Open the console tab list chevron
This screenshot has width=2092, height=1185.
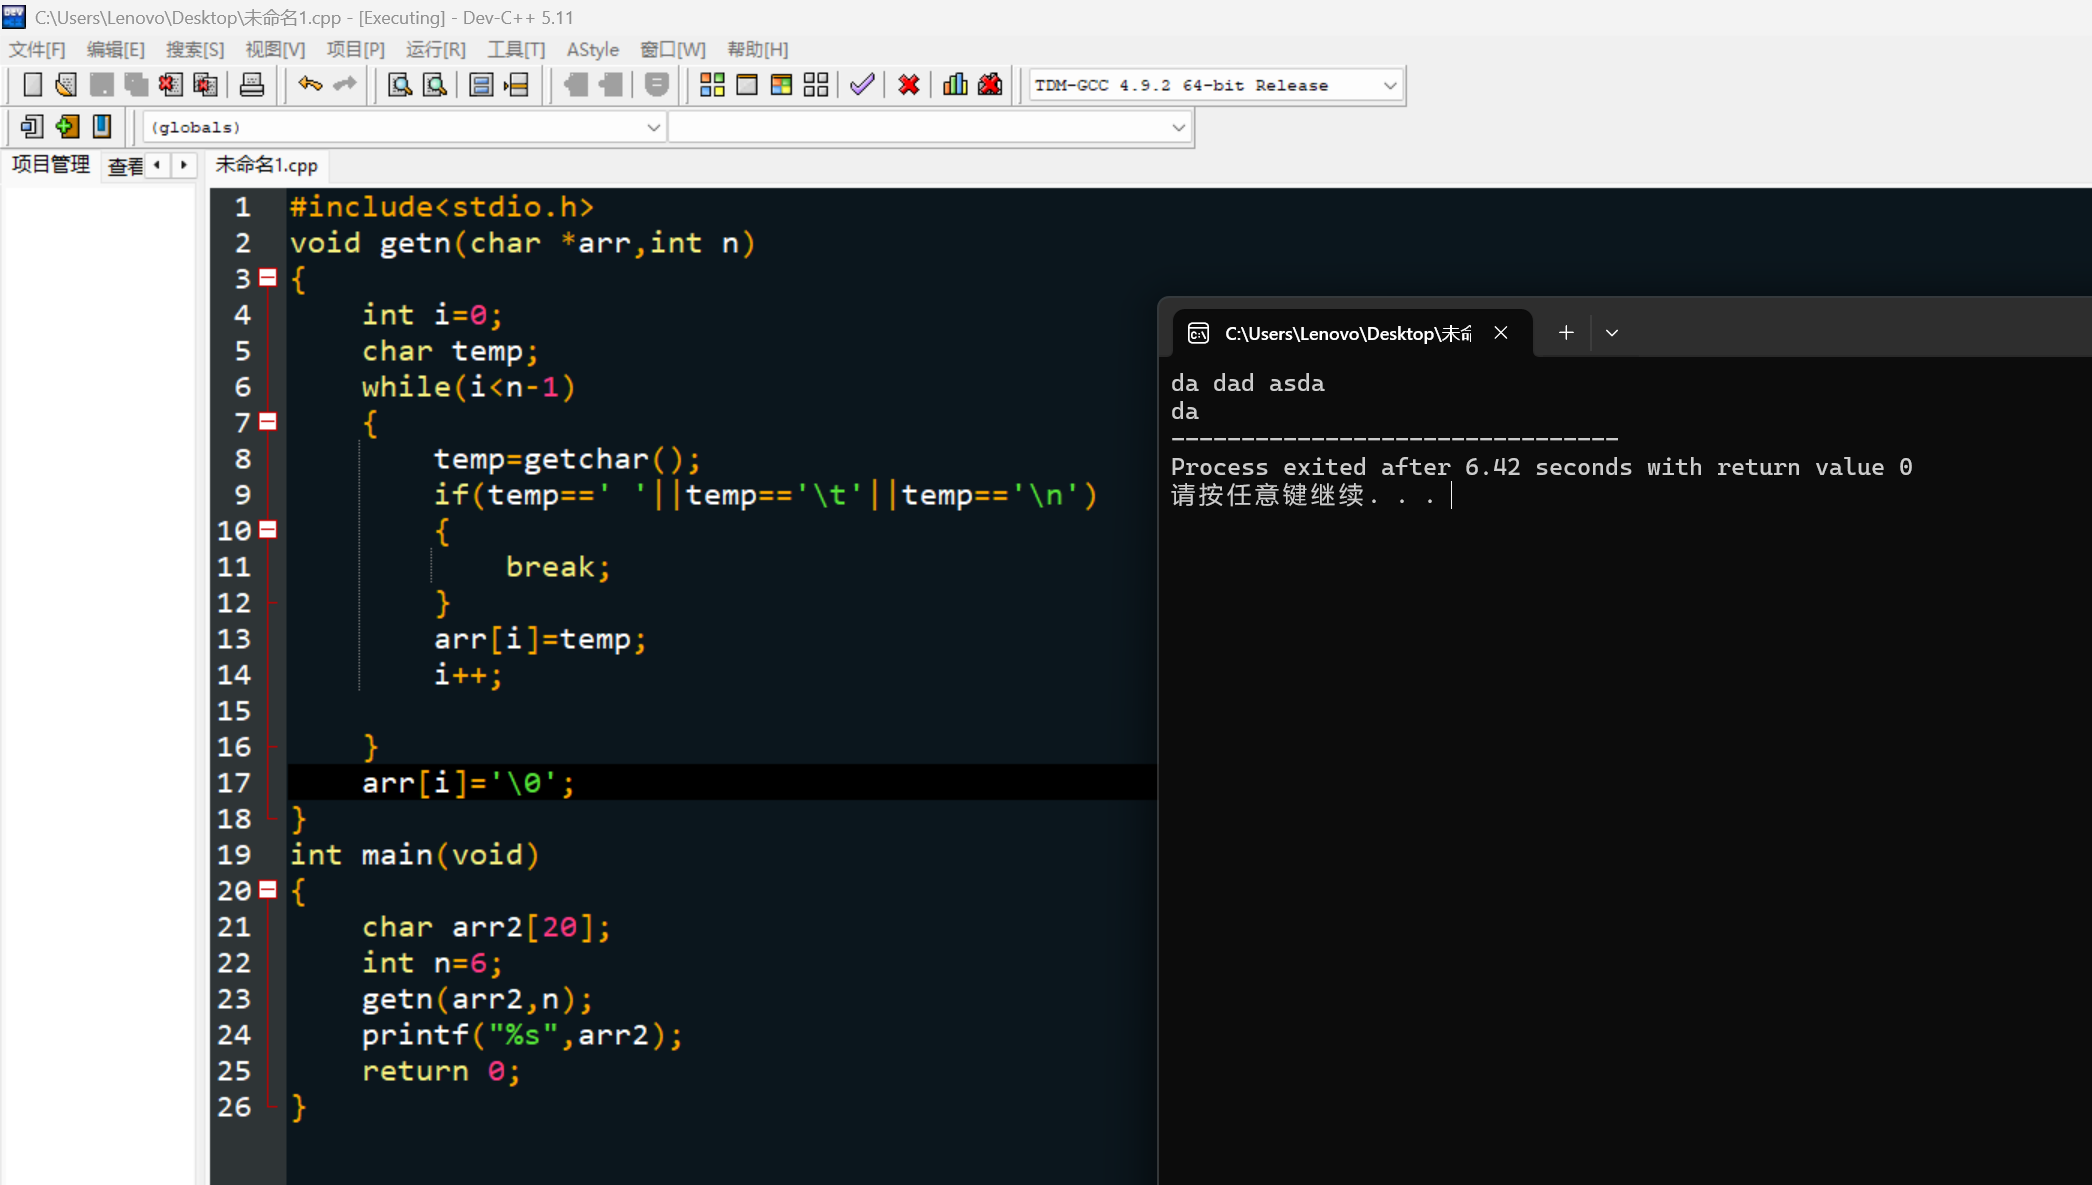(x=1612, y=333)
